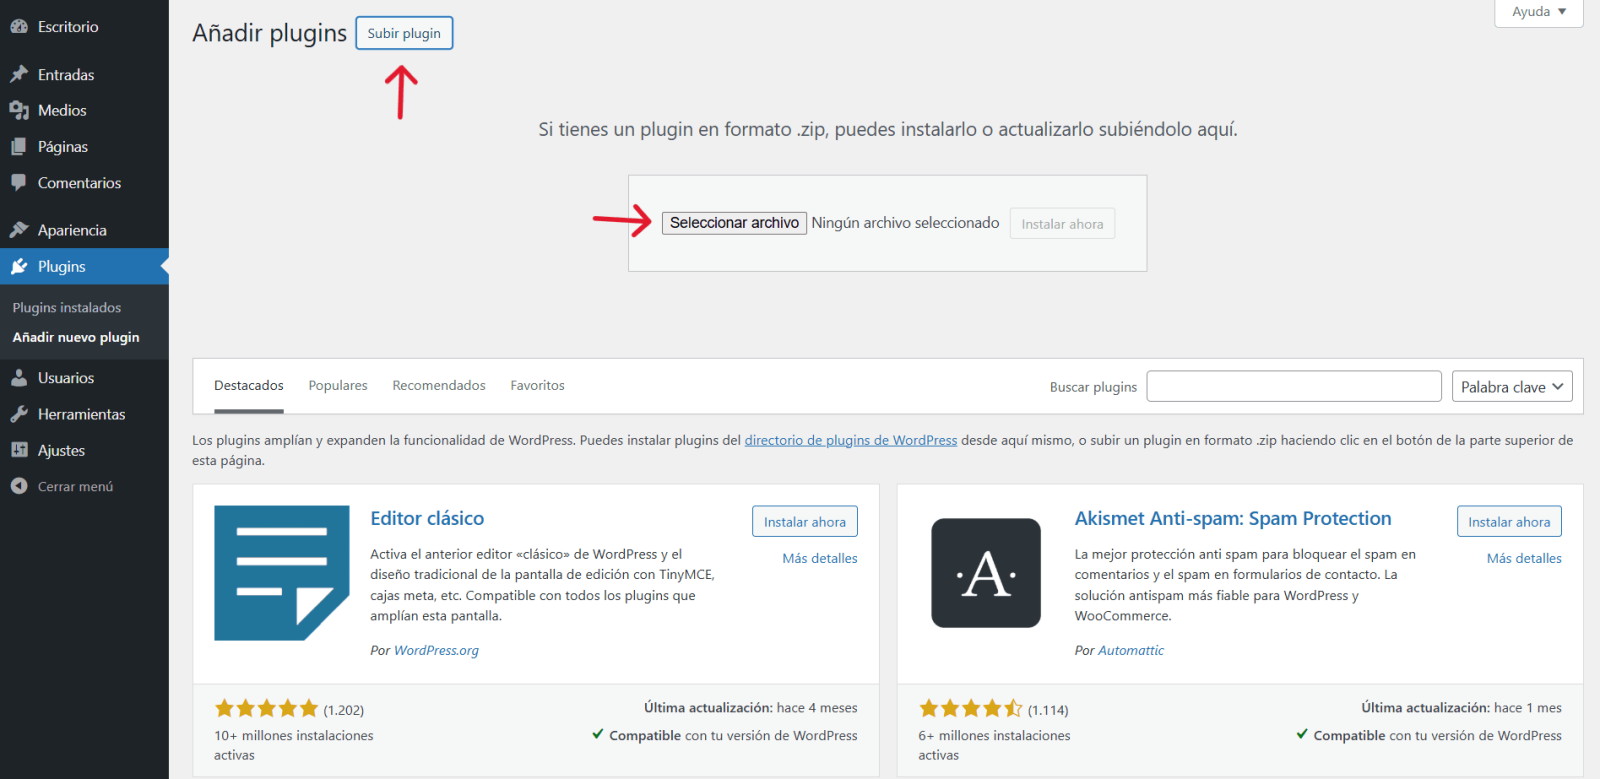This screenshot has width=1600, height=779.
Task: Open the Ayuda help dropdown
Action: coord(1538,12)
